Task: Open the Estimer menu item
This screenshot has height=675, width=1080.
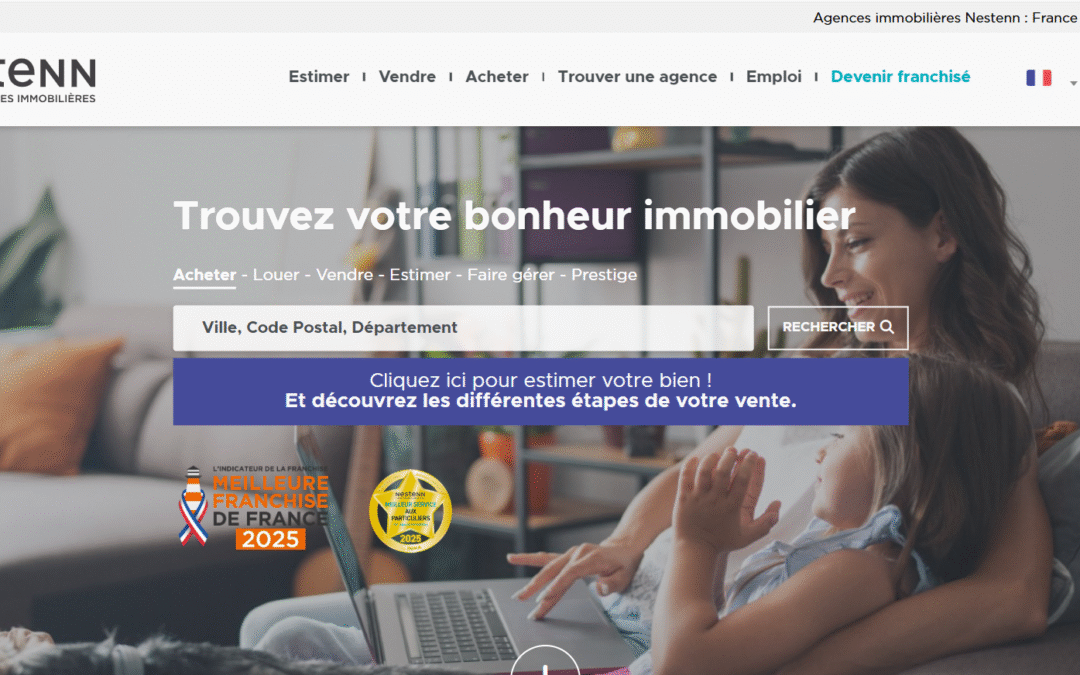Action: point(319,76)
